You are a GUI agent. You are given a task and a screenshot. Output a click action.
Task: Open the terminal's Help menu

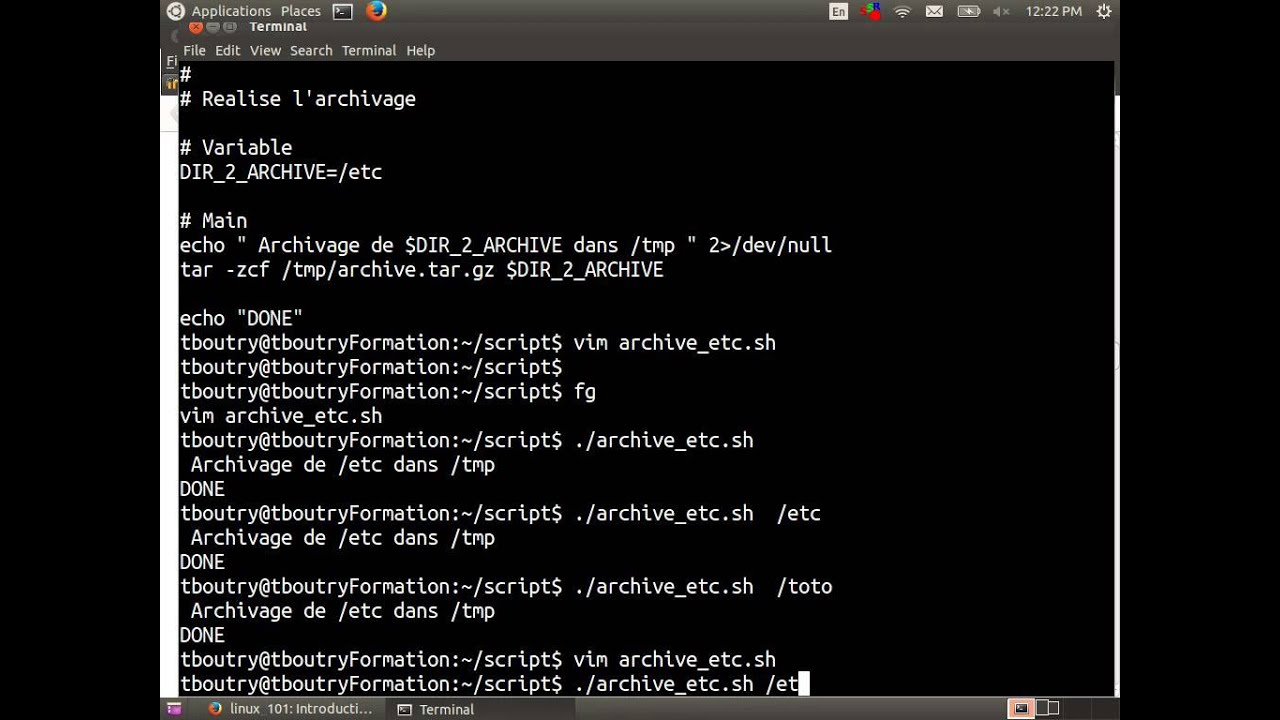420,50
